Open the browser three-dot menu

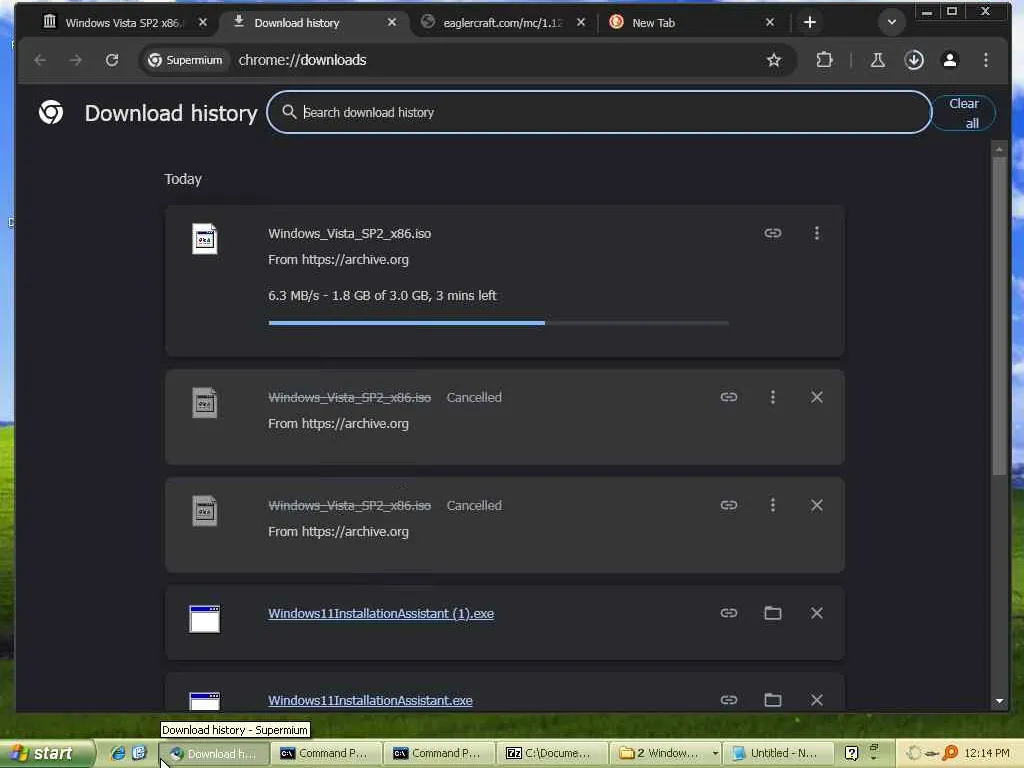tap(985, 60)
